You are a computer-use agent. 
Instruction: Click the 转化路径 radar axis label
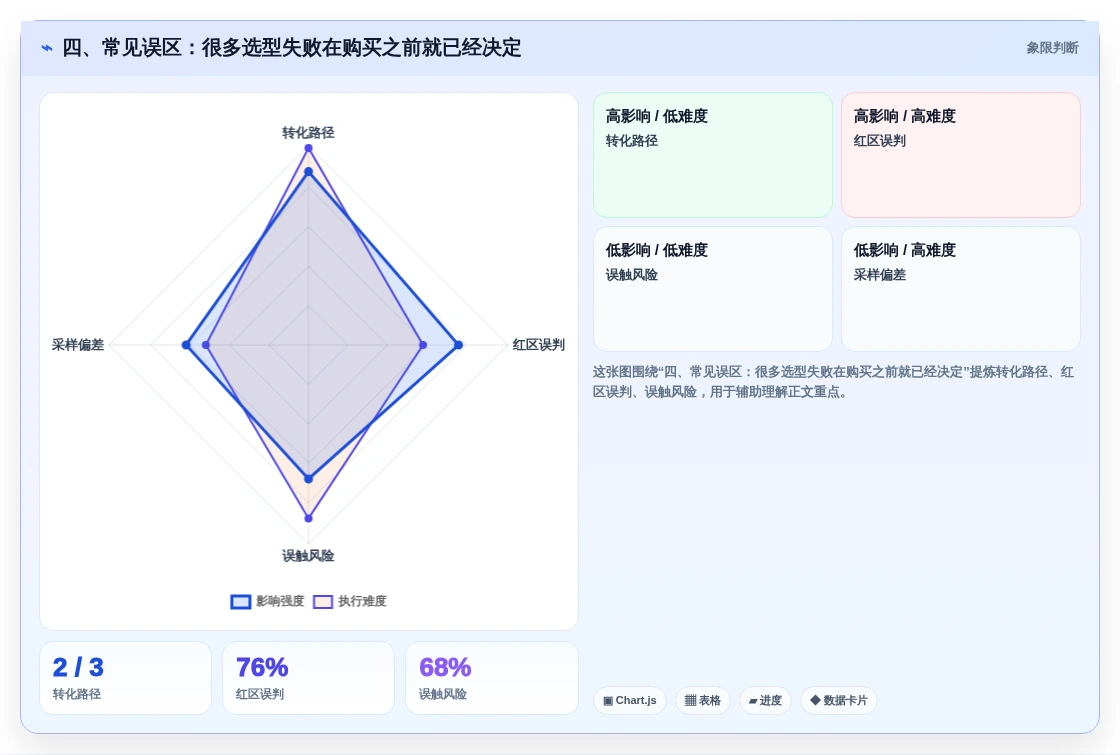pyautogui.click(x=308, y=133)
